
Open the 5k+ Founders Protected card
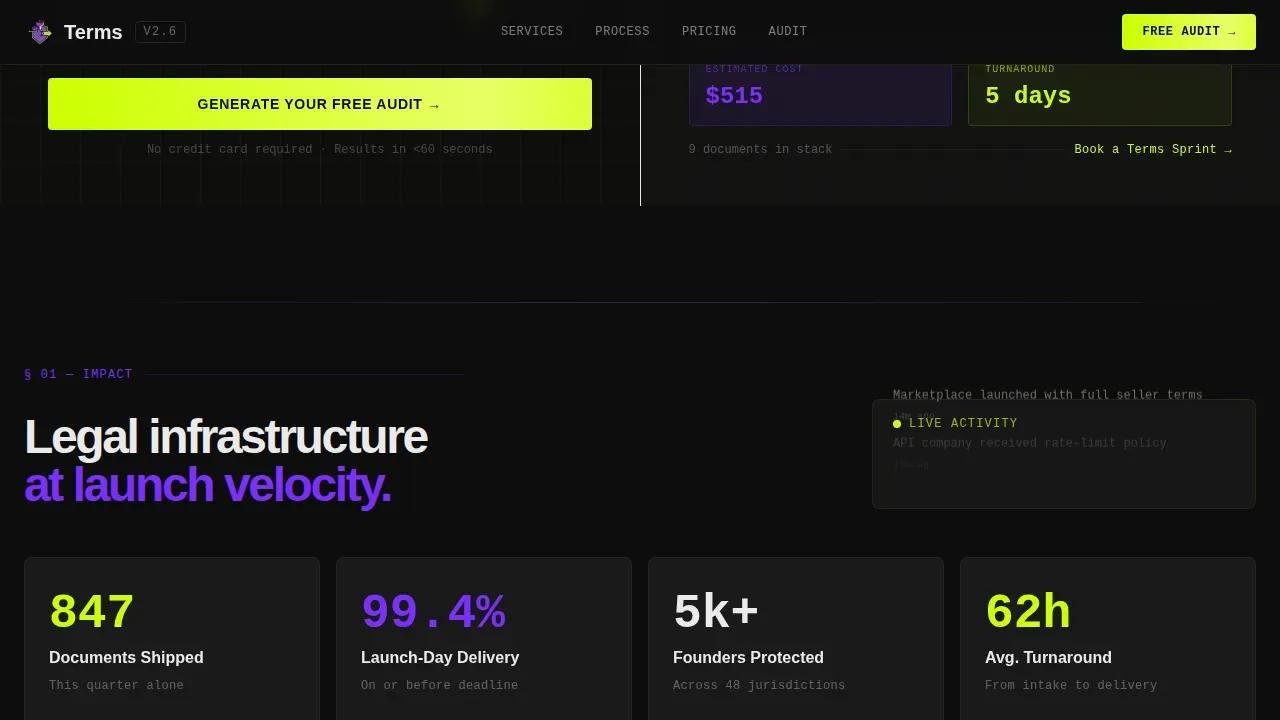[x=796, y=639]
